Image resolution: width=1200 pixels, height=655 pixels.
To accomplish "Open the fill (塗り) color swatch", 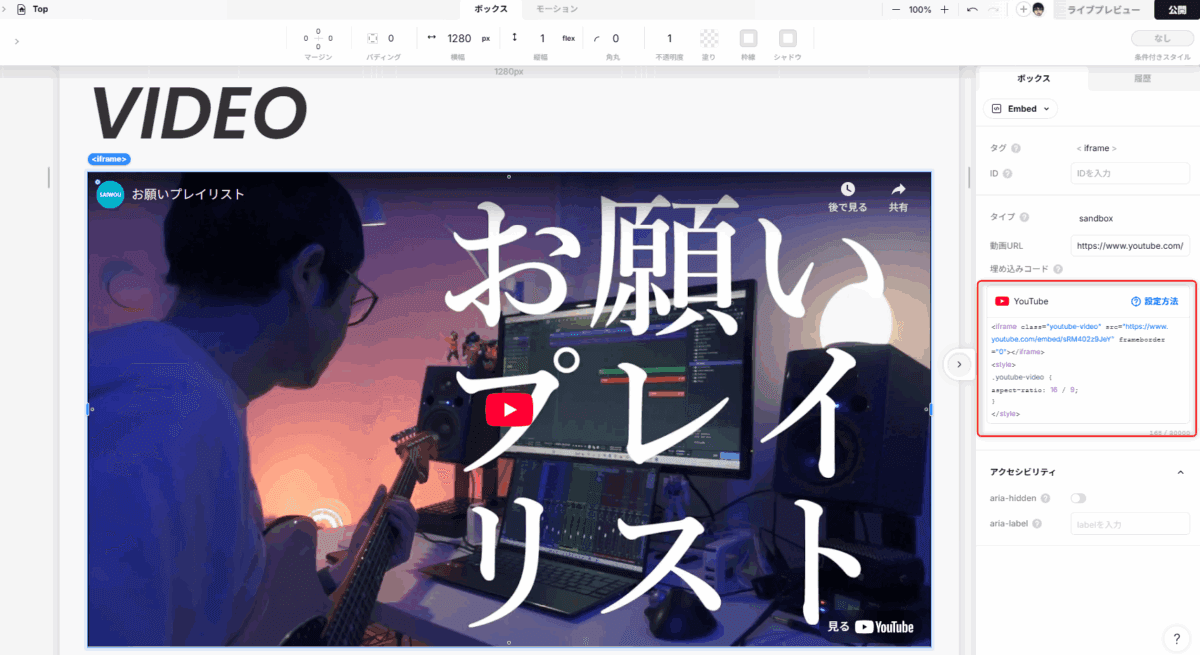I will point(709,39).
